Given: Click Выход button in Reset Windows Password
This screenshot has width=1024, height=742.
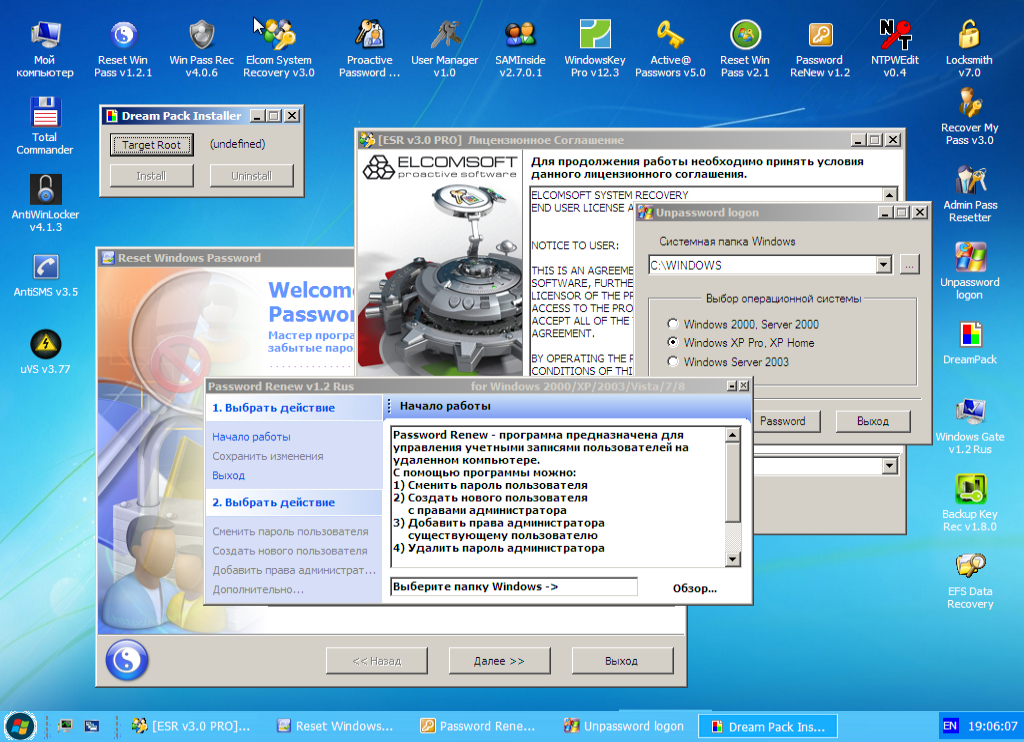Looking at the screenshot, I should [x=622, y=661].
